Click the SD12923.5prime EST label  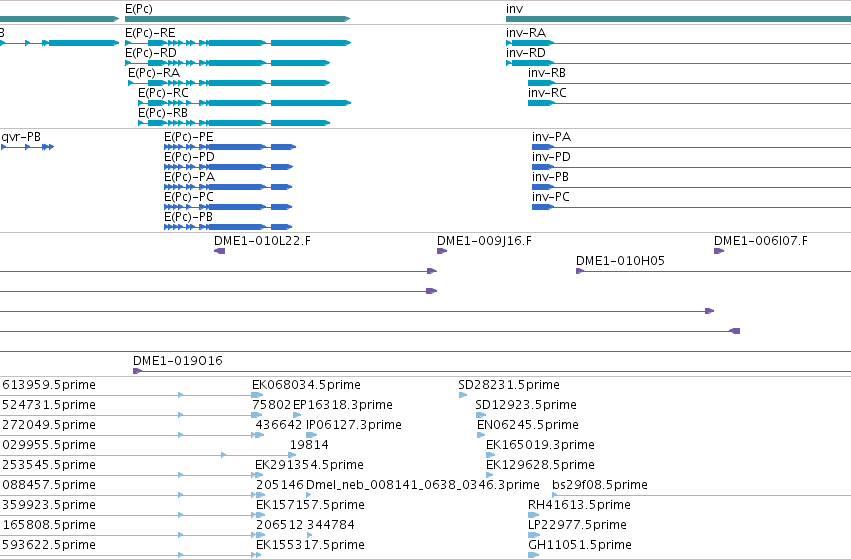(526, 405)
